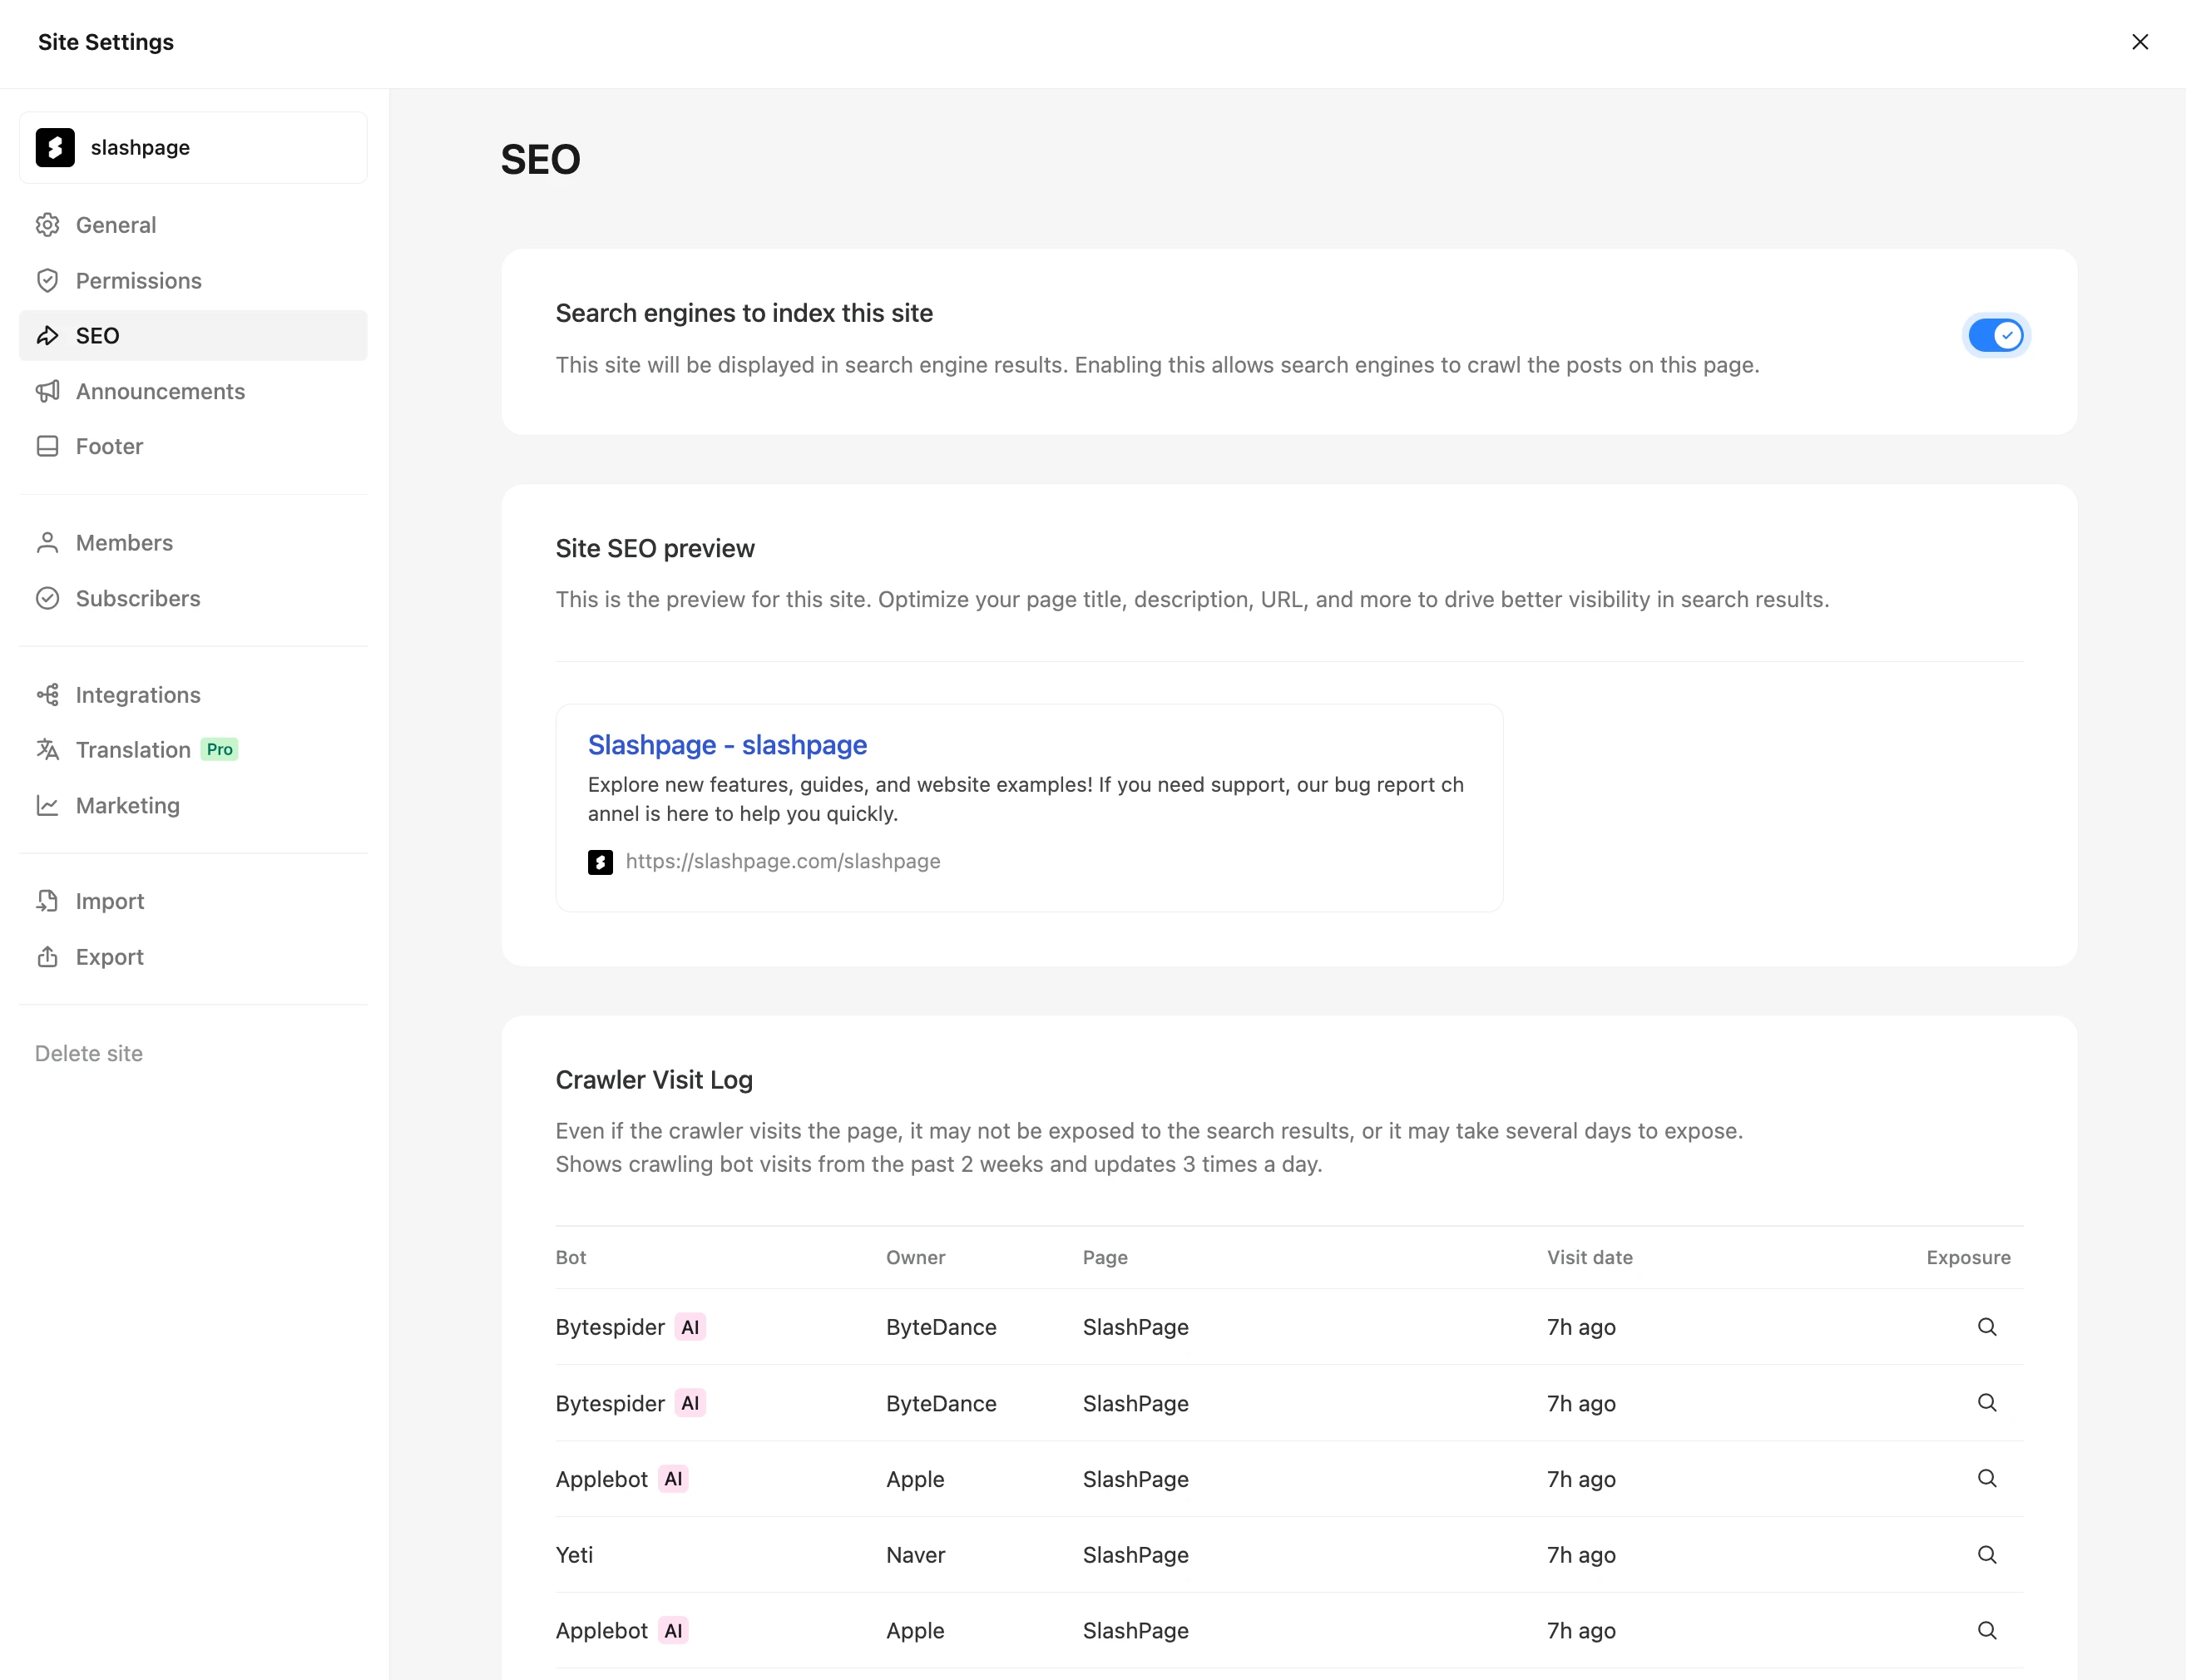
Task: Click the Integrations nodes icon
Action: pos(47,695)
